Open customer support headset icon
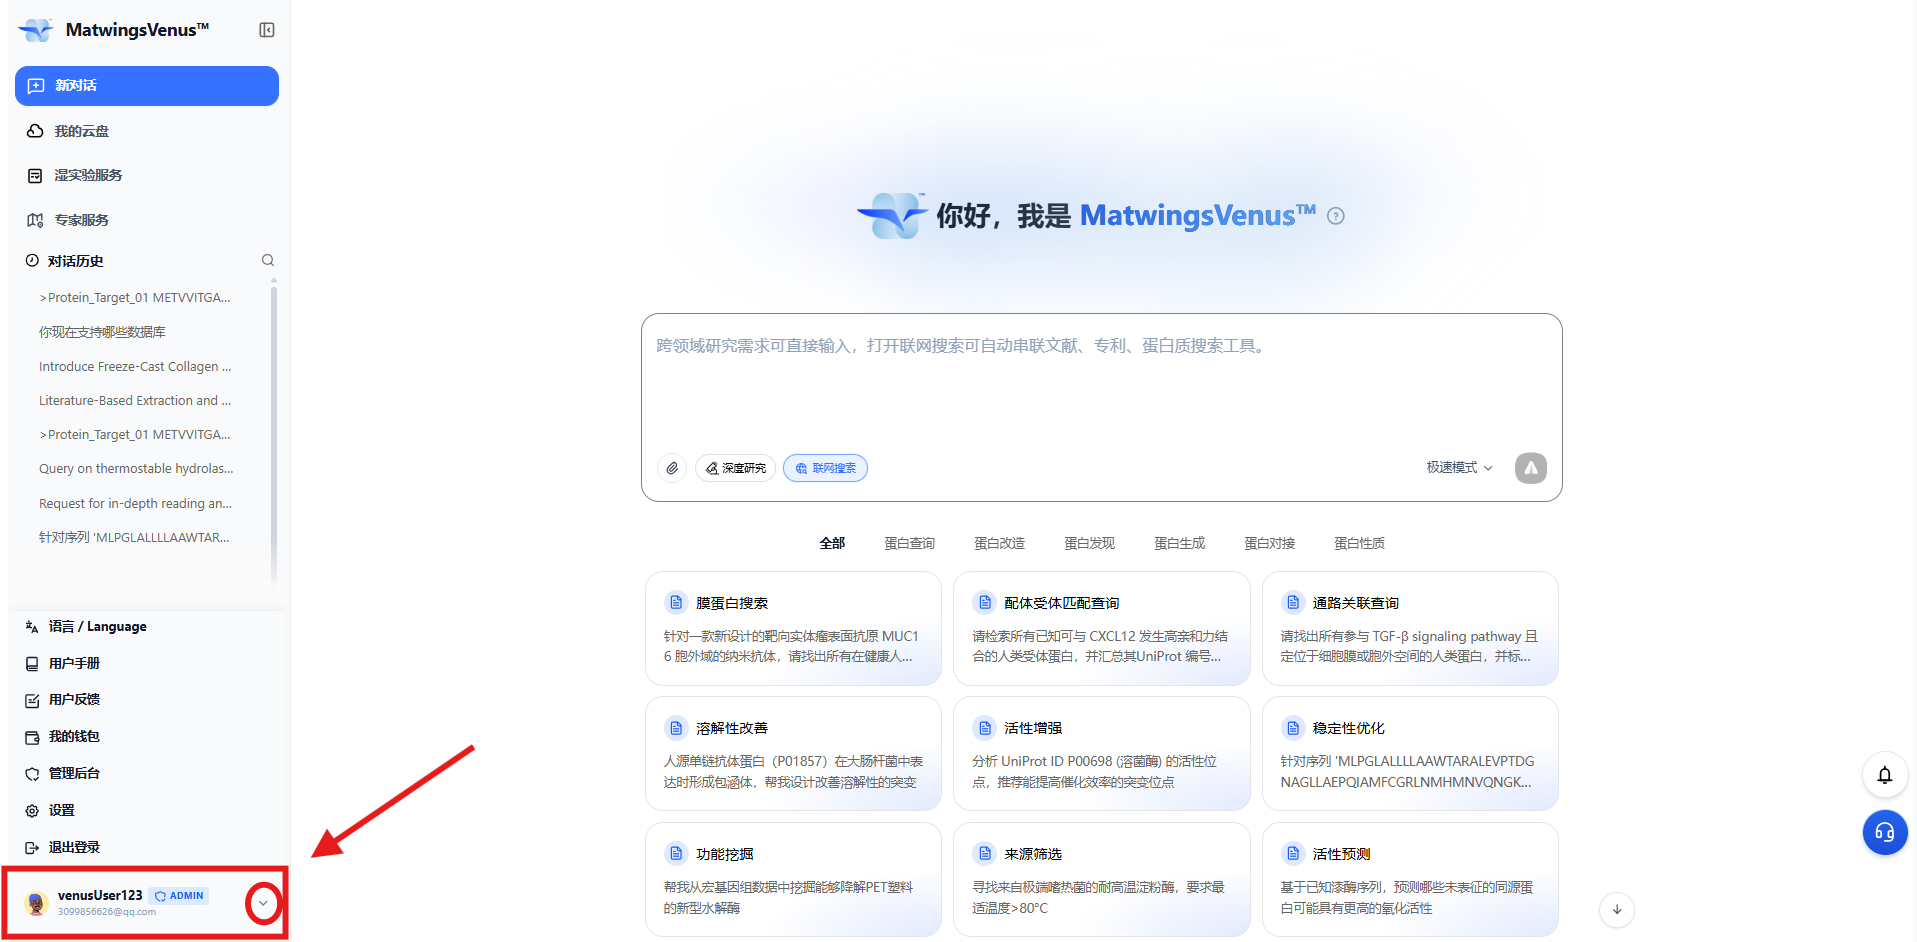1917x942 pixels. (x=1885, y=832)
